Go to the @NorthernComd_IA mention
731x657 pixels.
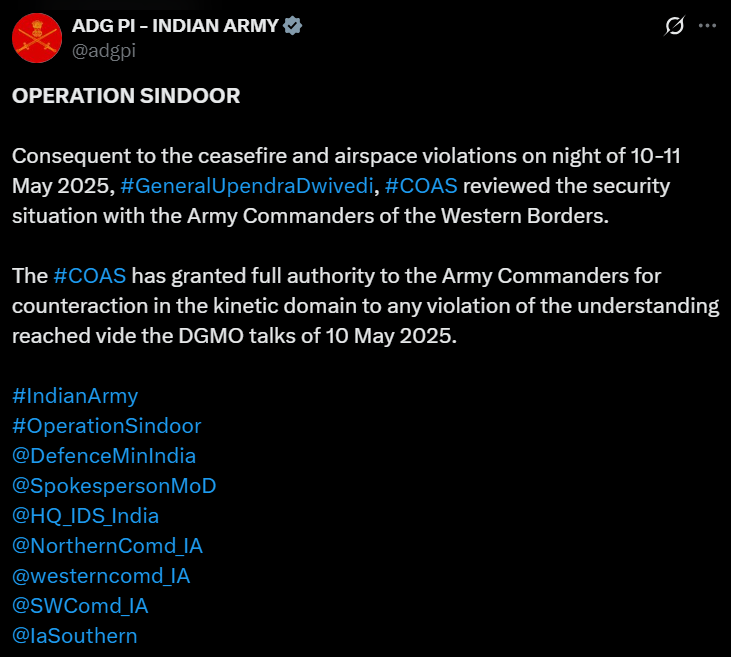(107, 546)
